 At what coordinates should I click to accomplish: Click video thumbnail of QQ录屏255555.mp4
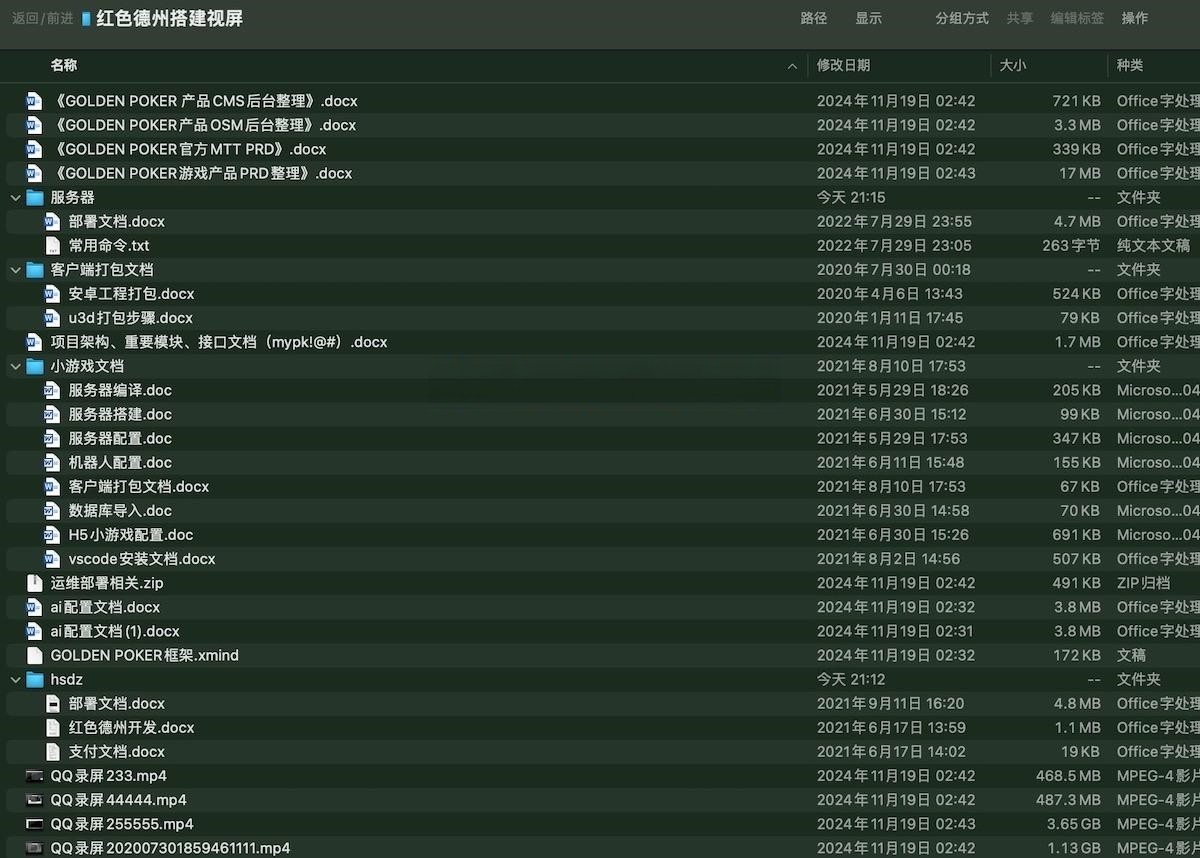[34, 824]
